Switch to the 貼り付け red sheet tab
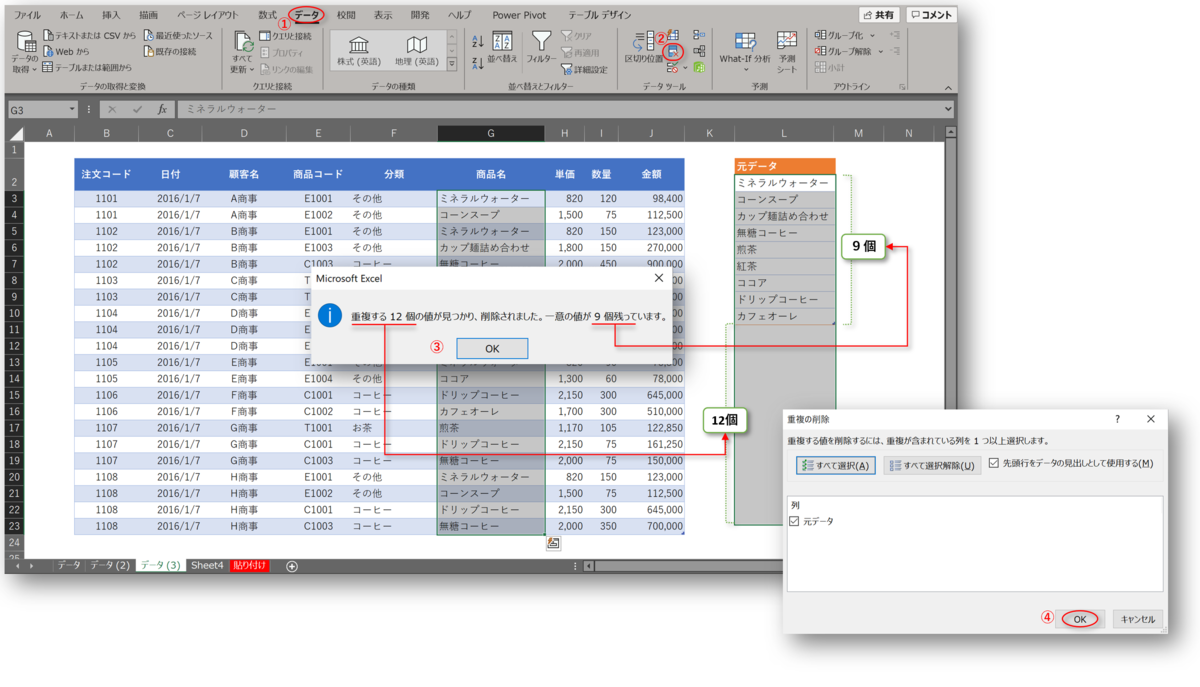The width and height of the screenshot is (1200, 687). [x=249, y=566]
